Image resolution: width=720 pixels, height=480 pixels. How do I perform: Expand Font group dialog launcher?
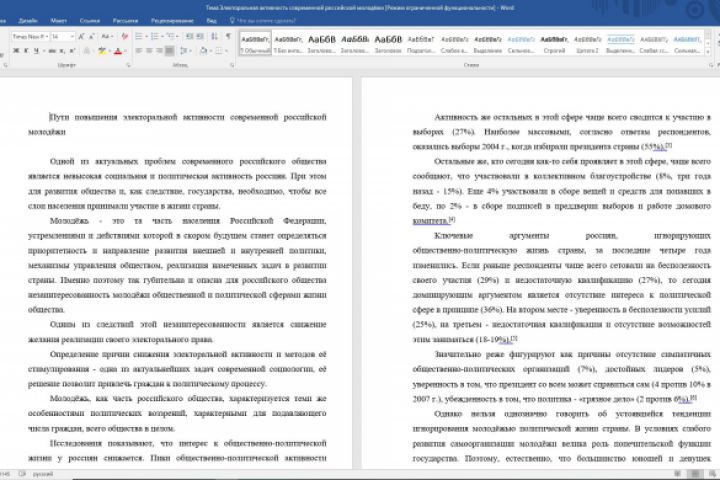pos(129,65)
